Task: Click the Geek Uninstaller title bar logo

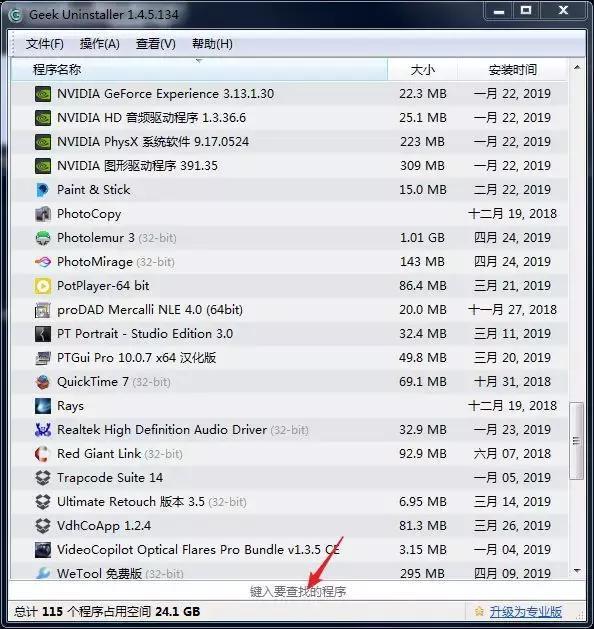Action: tap(16, 15)
